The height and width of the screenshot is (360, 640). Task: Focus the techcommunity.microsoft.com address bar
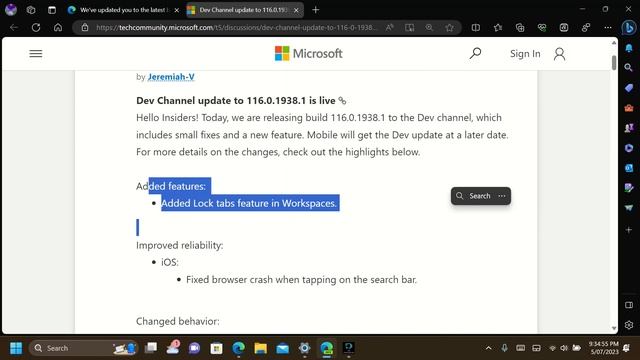[236, 27]
